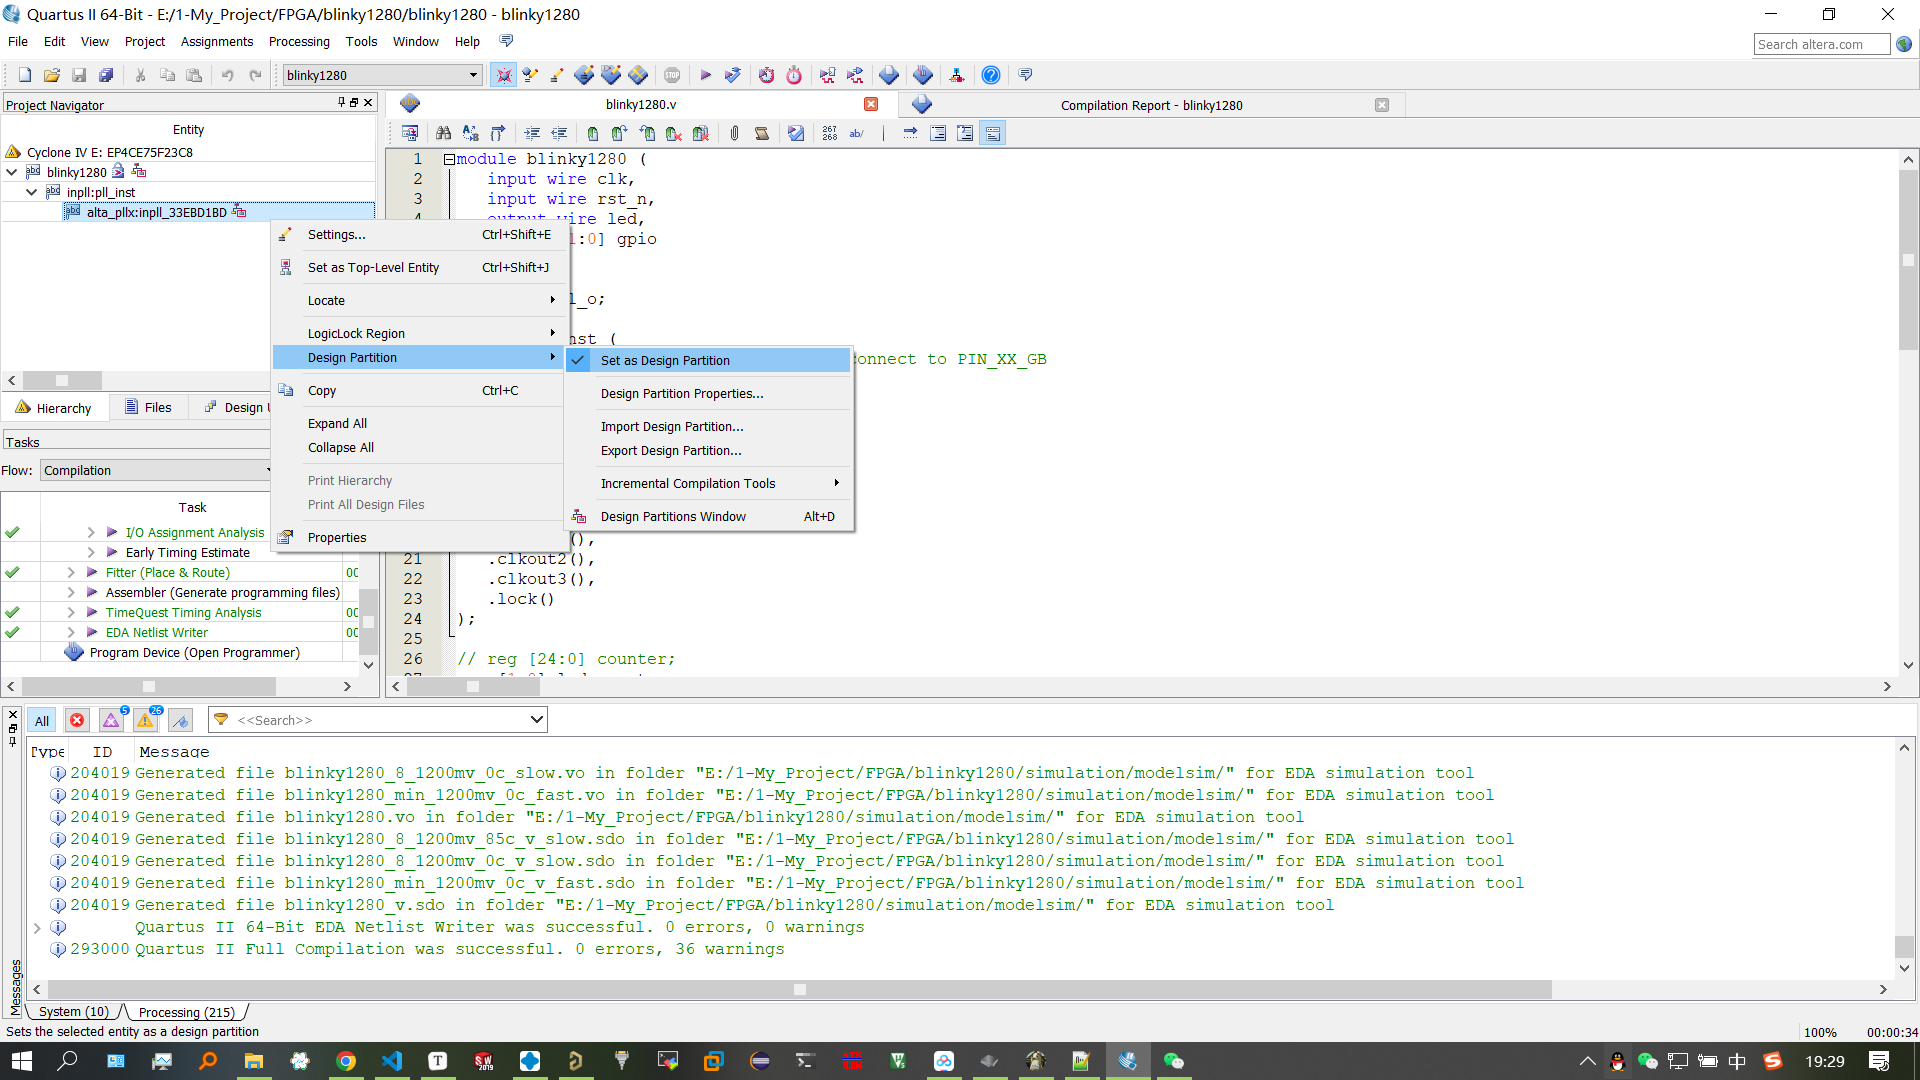The width and height of the screenshot is (1920, 1080).
Task: Click the Find binoculars icon in editor toolbar
Action: (443, 133)
